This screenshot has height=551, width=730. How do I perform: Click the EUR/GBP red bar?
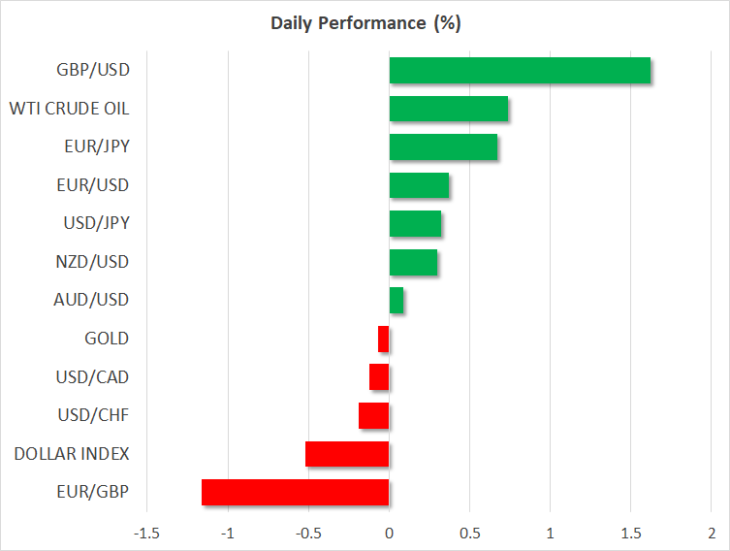click(295, 492)
